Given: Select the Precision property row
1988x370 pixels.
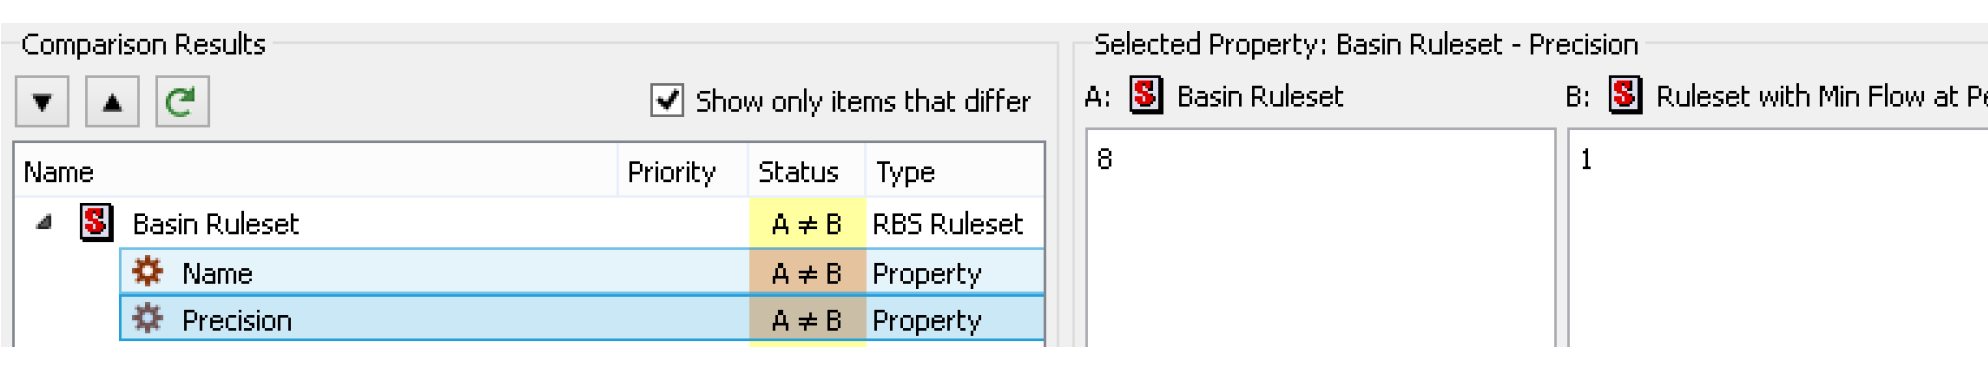Looking at the screenshot, I should tap(582, 318).
